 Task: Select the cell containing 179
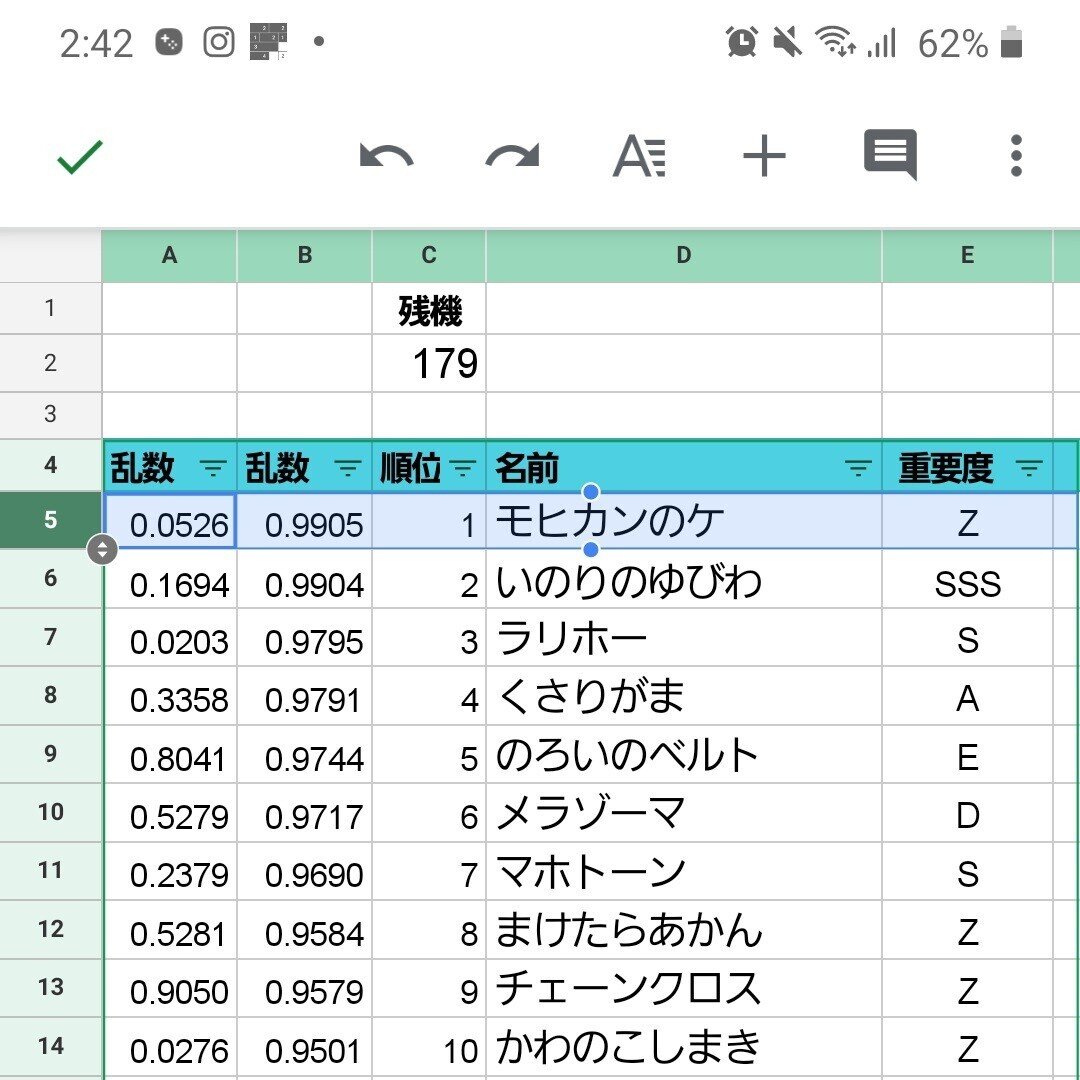pos(429,364)
